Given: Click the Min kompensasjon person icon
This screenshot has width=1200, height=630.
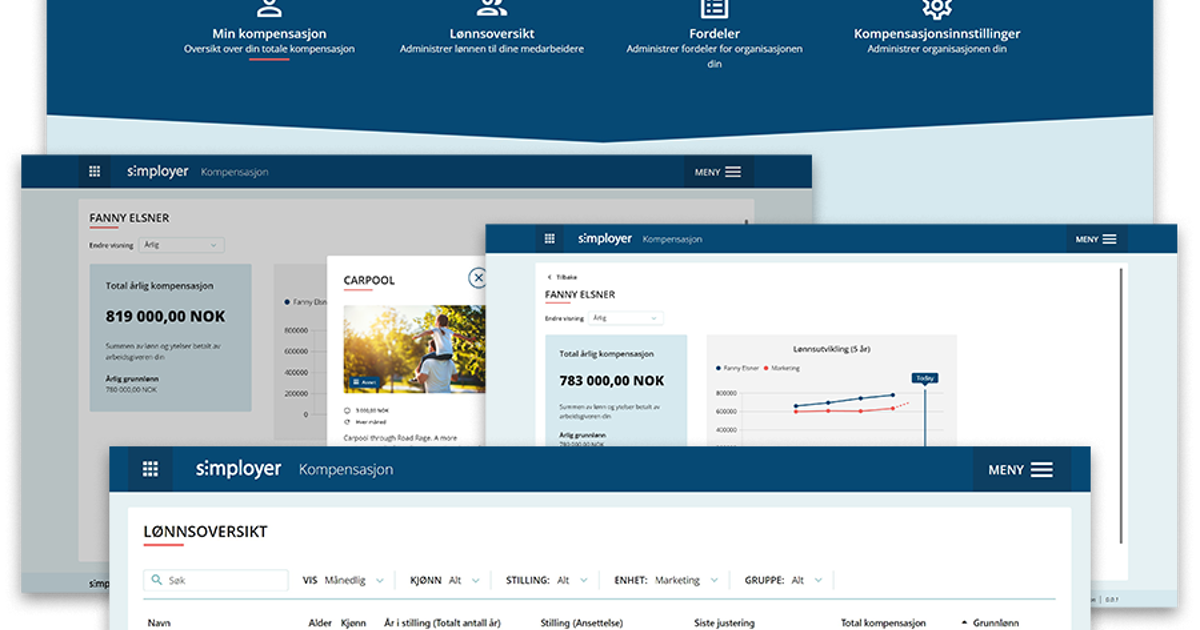Looking at the screenshot, I should [269, 8].
